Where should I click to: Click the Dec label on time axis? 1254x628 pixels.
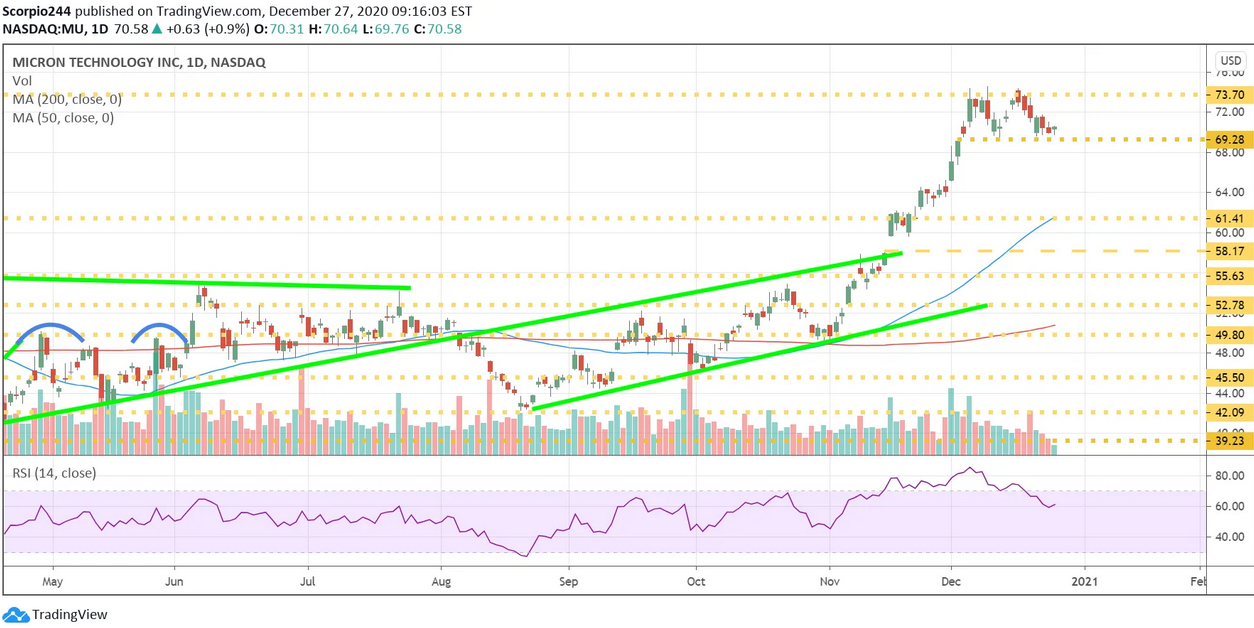click(x=951, y=580)
